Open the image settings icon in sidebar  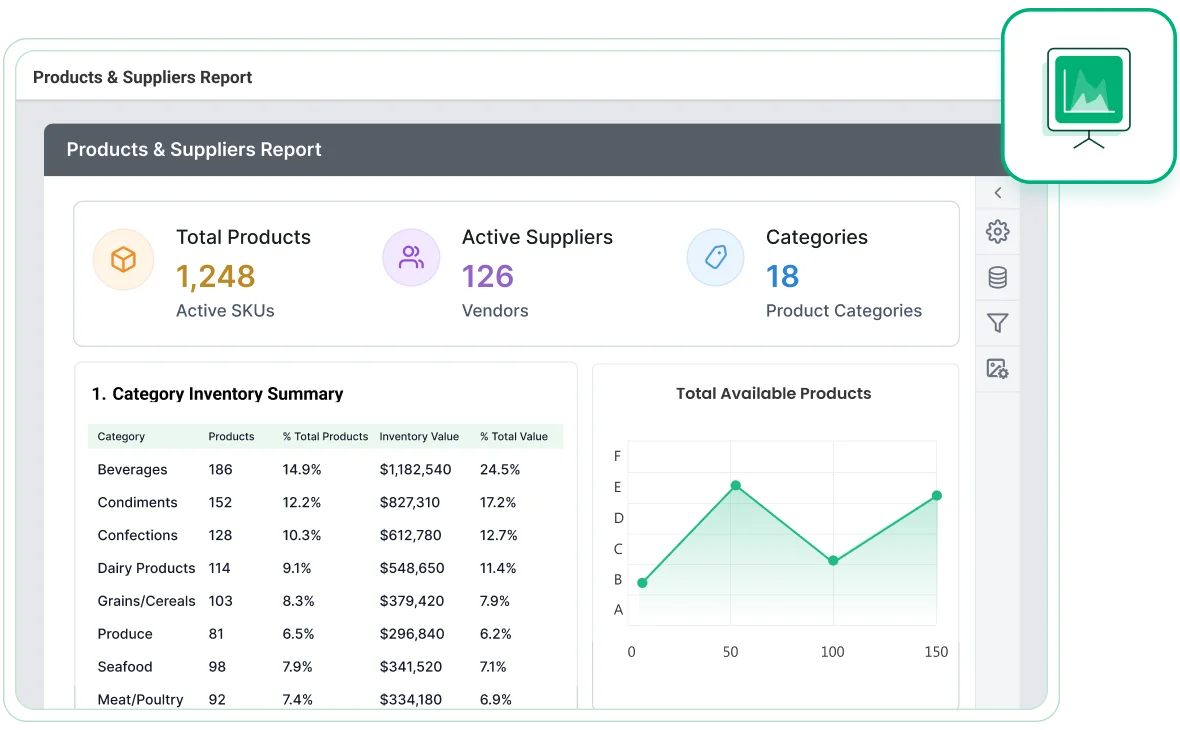pyautogui.click(x=998, y=369)
